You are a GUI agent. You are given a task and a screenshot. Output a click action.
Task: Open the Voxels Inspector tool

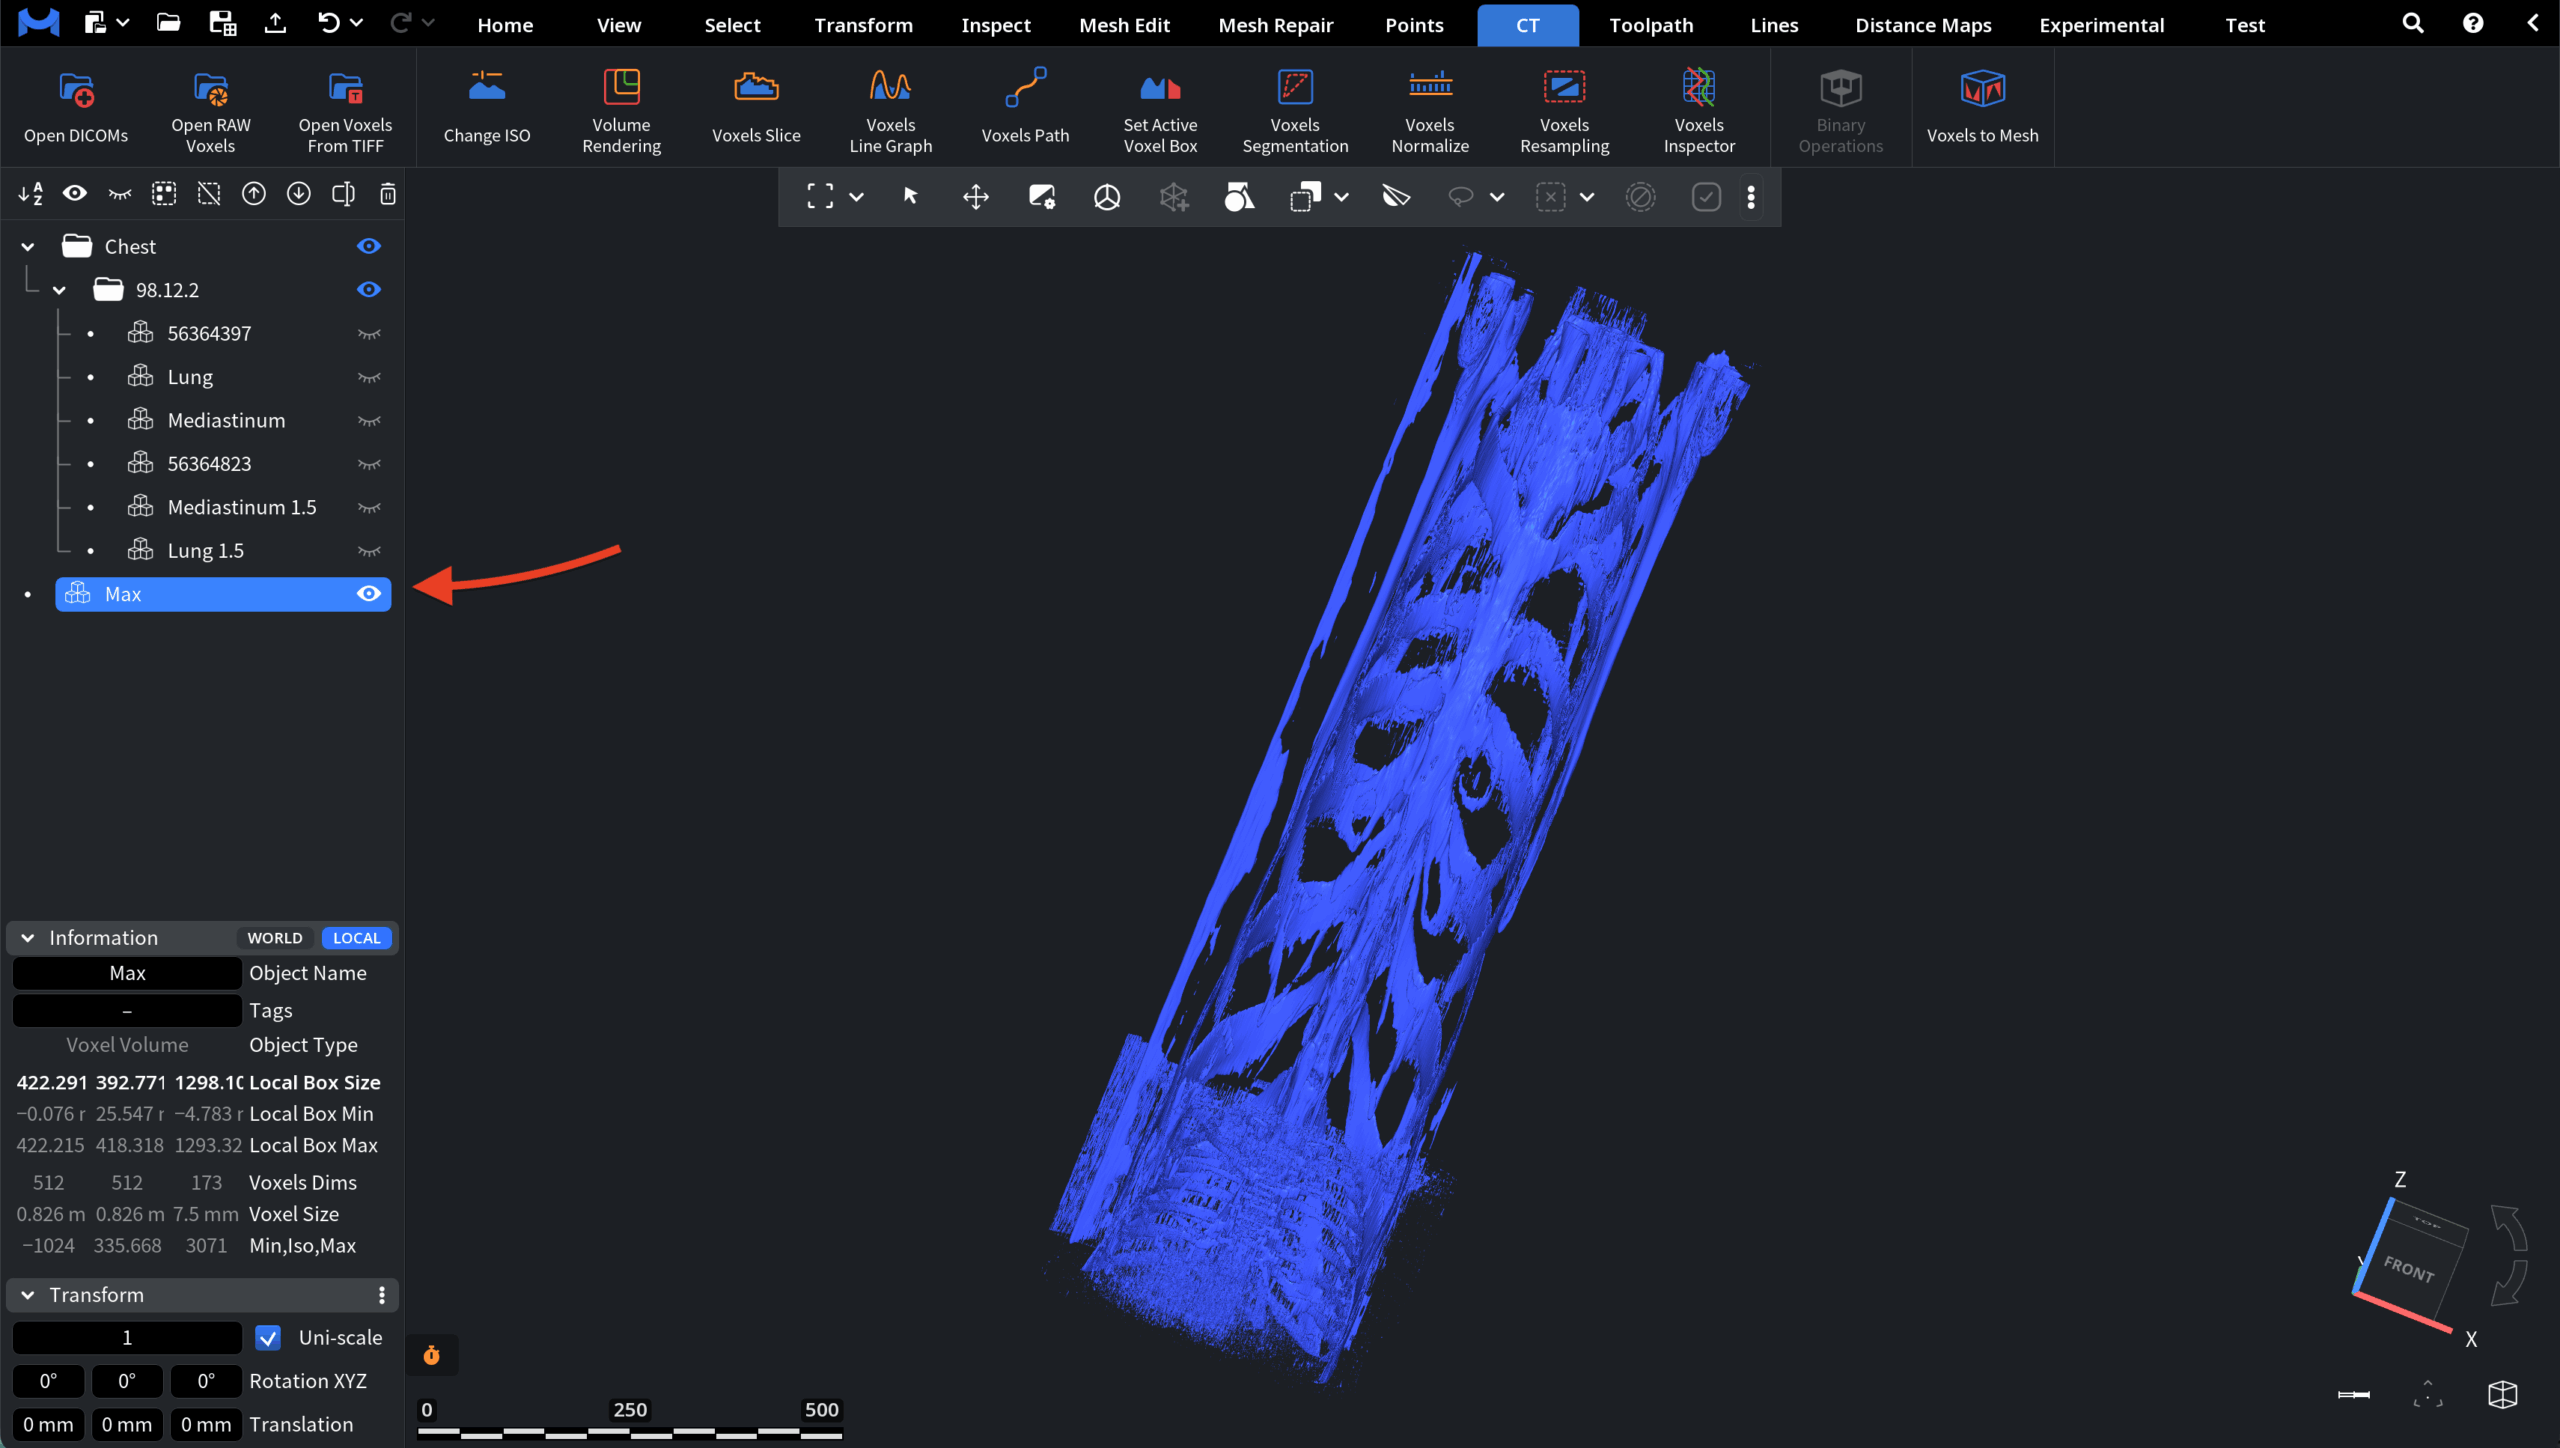pos(1699,110)
